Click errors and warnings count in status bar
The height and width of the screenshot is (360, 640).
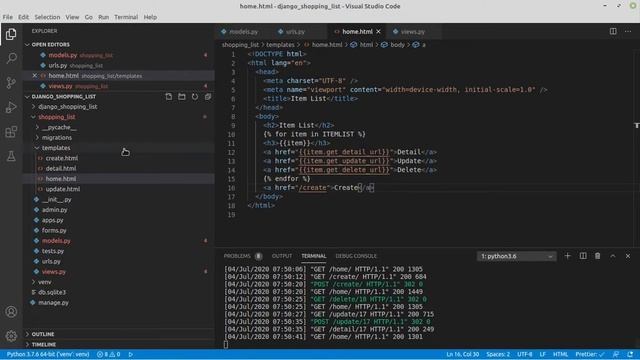pos(109,354)
